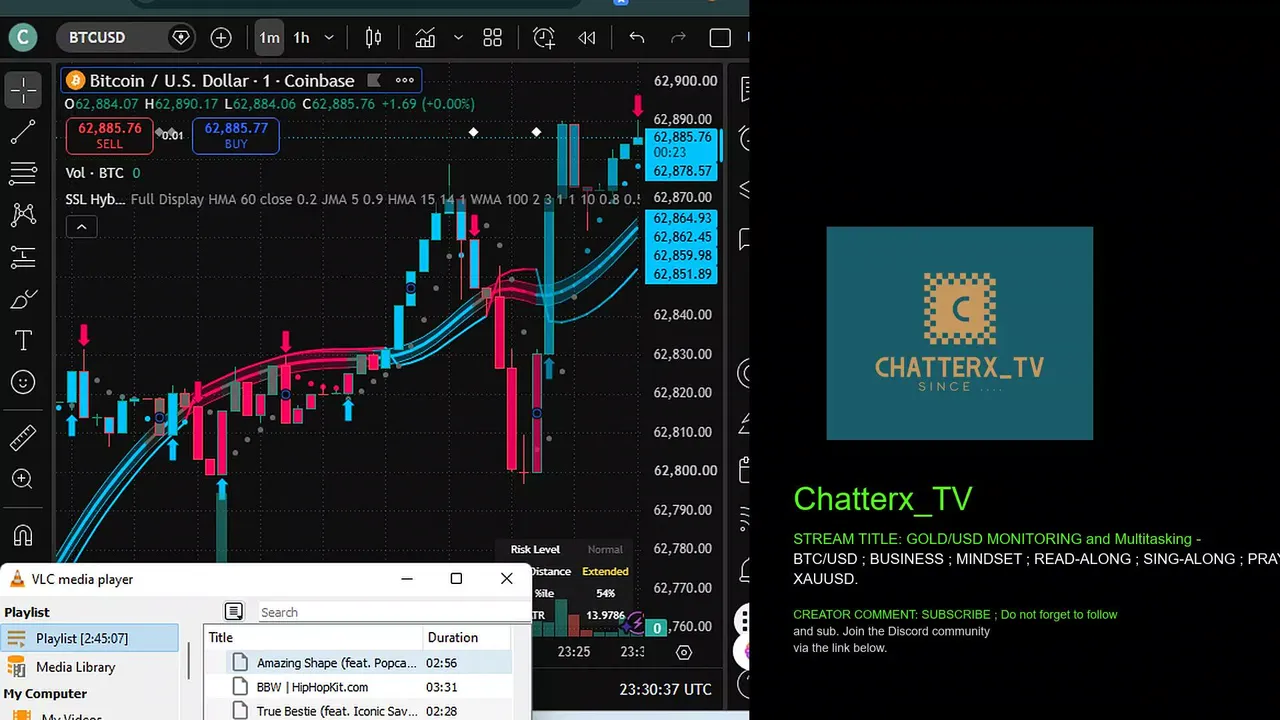
Task: Expand the indicators favorites dropdown arrow
Action: tap(458, 38)
